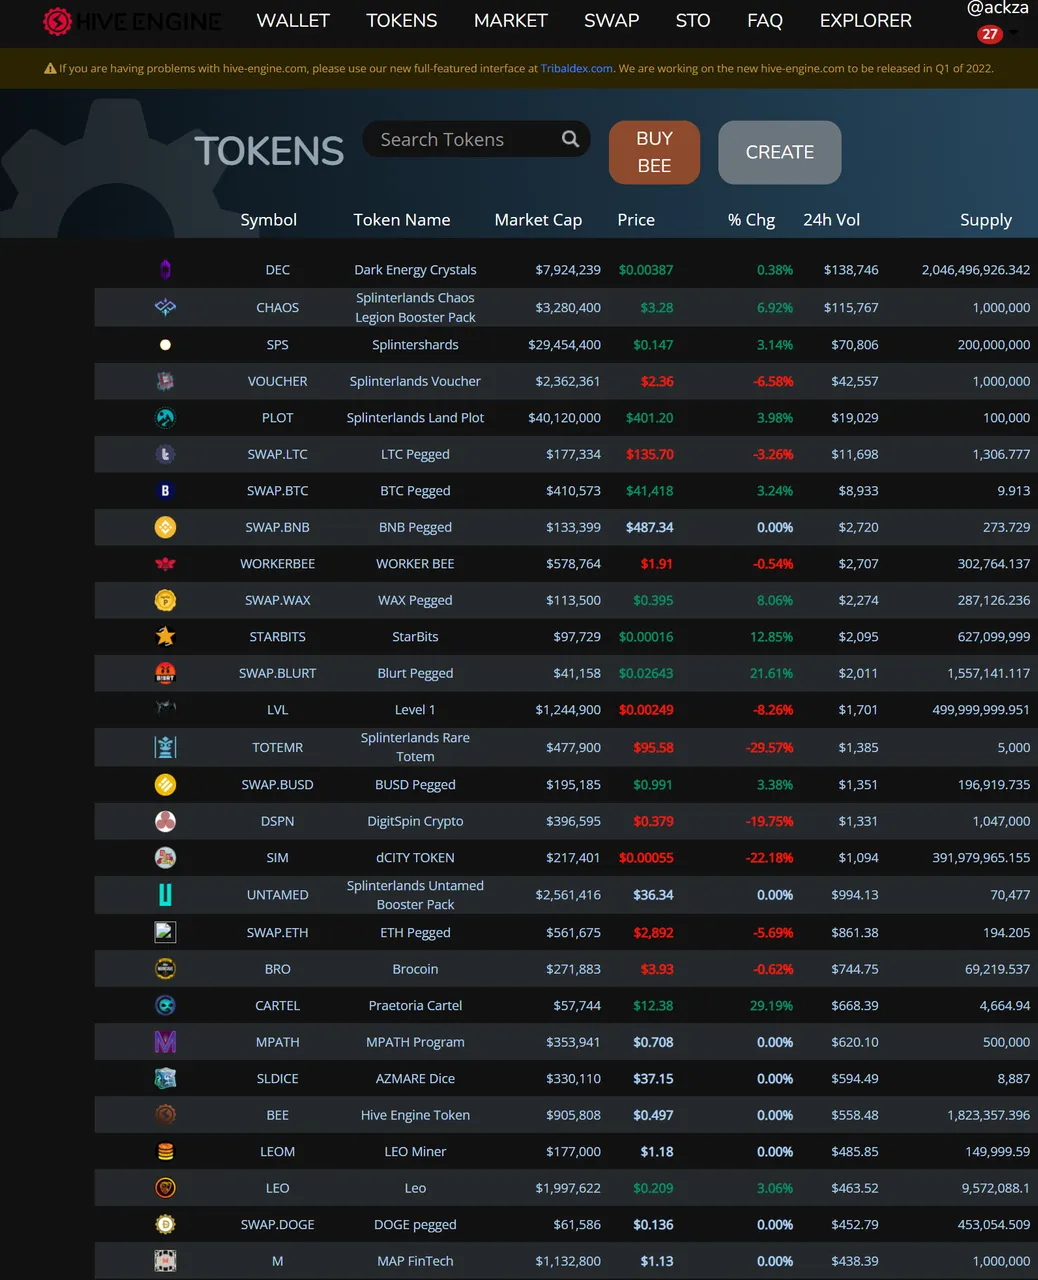The height and width of the screenshot is (1280, 1038).
Task: Click the TOTEMR token icon
Action: (165, 747)
